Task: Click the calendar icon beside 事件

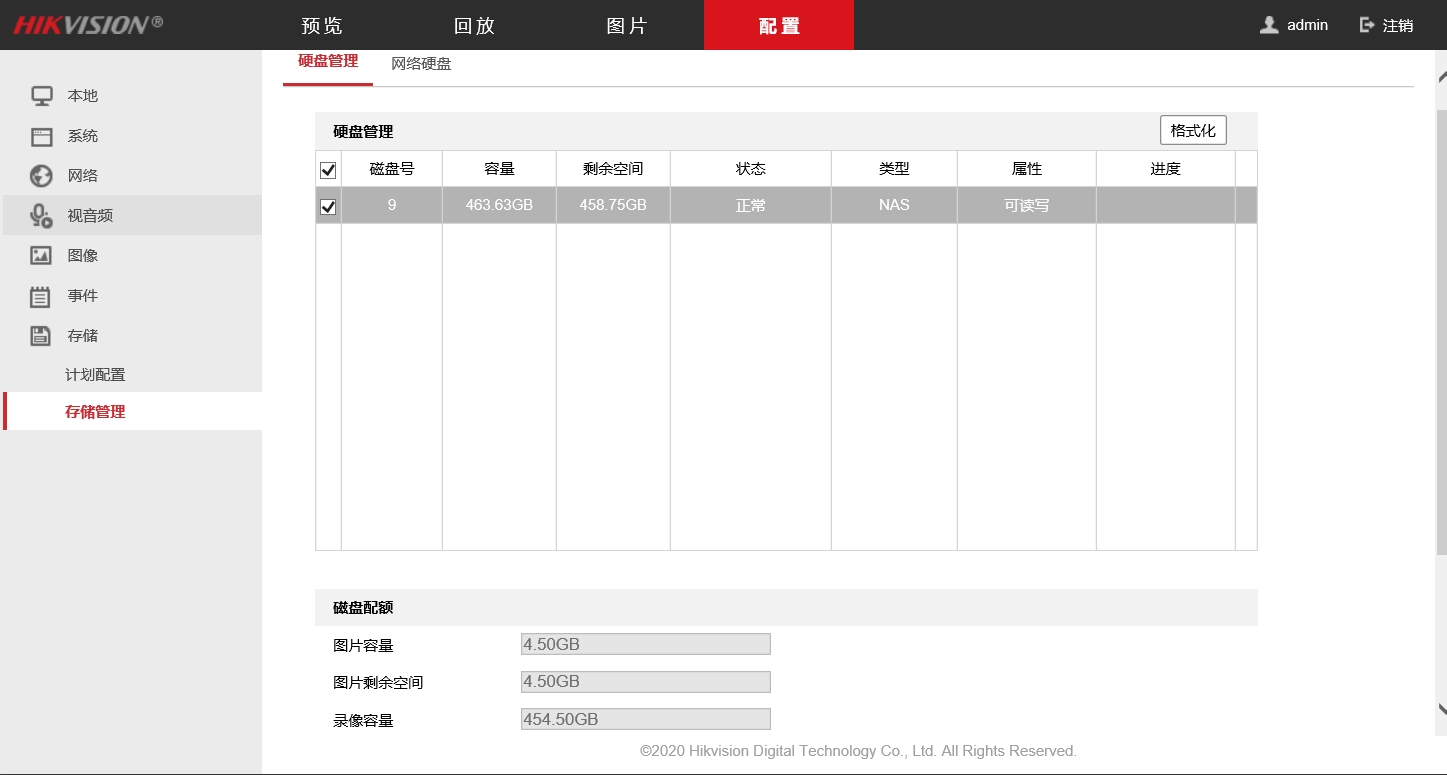Action: coord(41,296)
